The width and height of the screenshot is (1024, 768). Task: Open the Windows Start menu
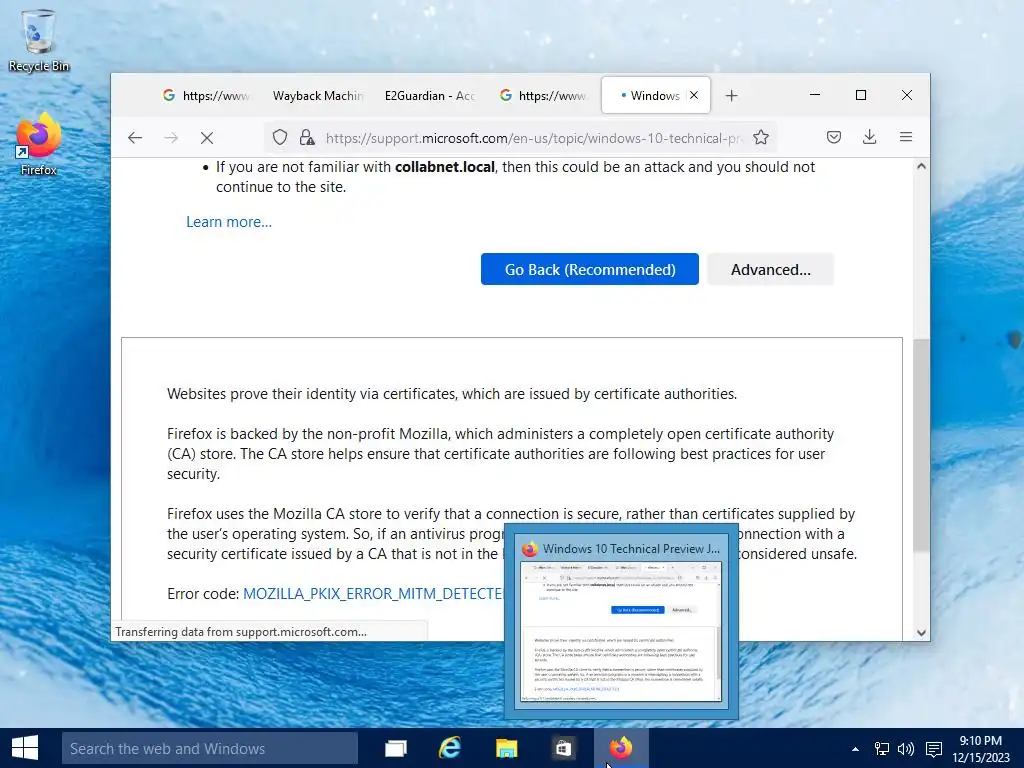click(x=25, y=748)
